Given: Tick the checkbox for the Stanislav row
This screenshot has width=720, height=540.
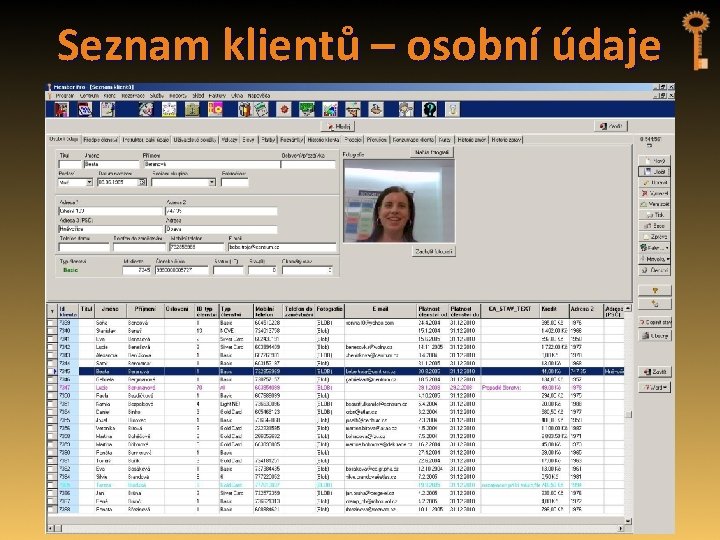Looking at the screenshot, I should pyautogui.click(x=51, y=331).
